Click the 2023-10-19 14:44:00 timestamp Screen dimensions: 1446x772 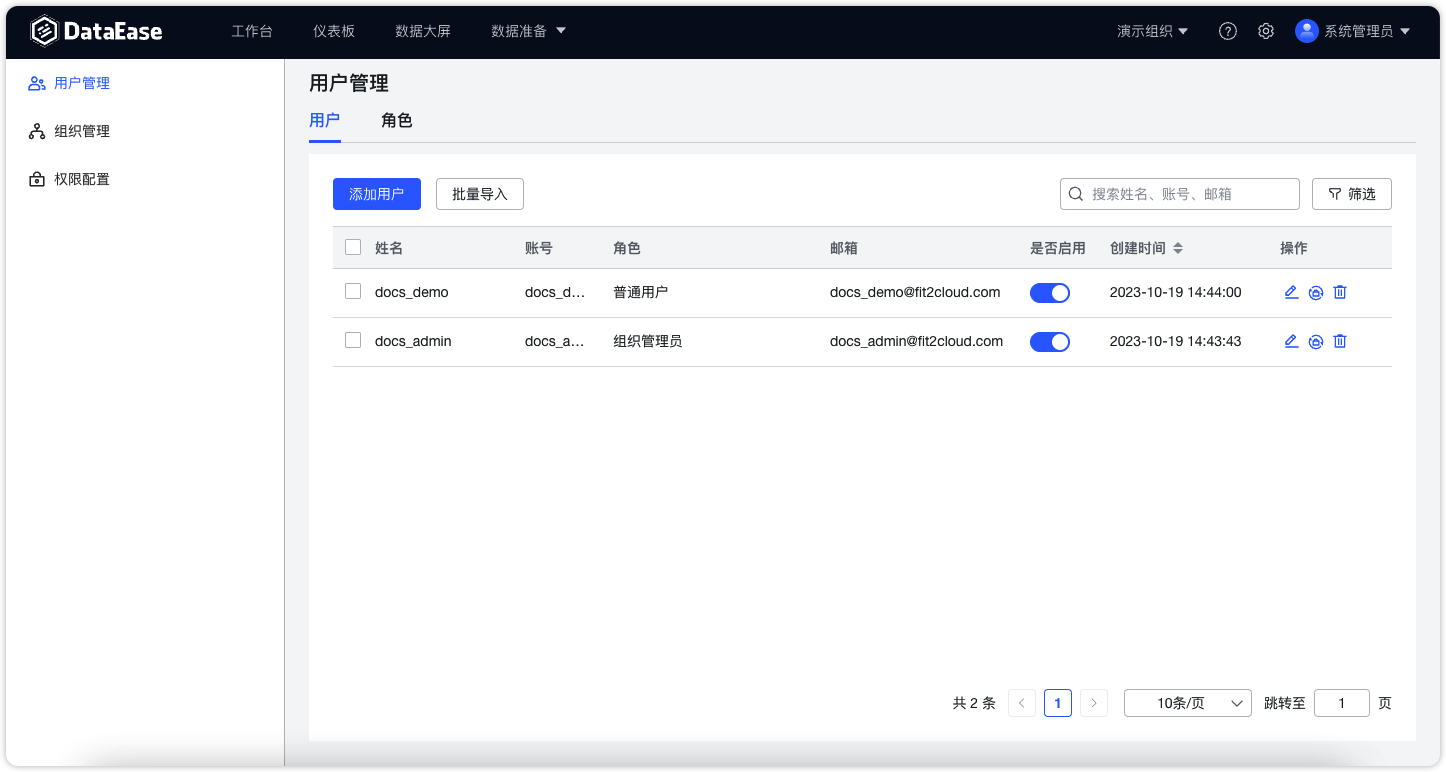click(1176, 292)
